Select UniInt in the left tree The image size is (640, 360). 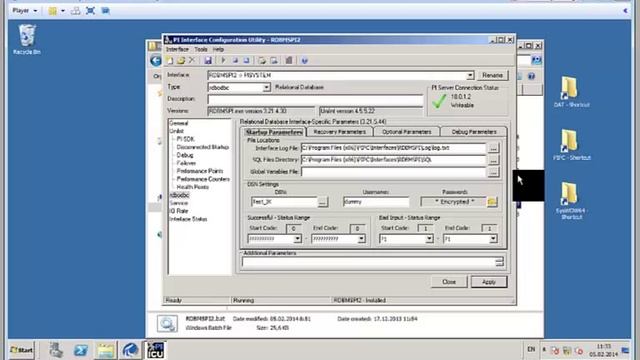pos(176,131)
